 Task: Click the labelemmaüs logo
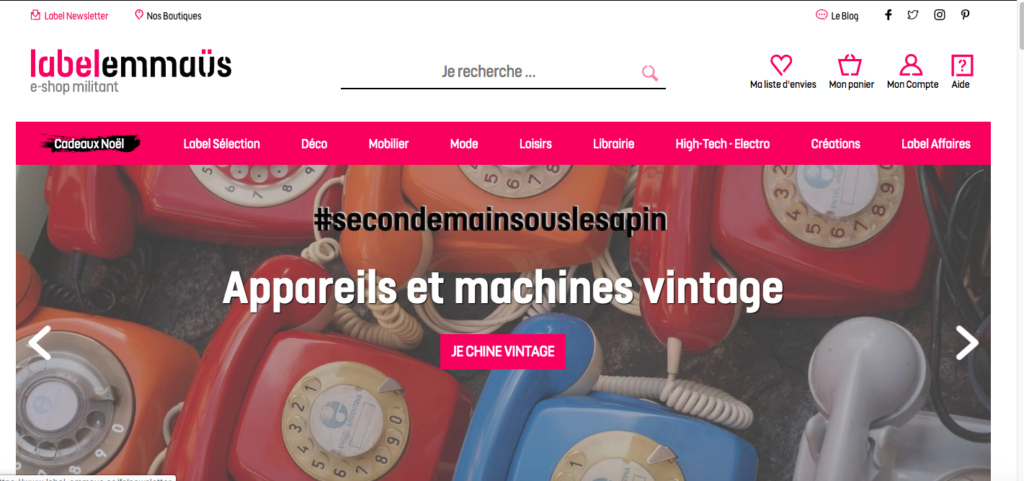(x=131, y=70)
